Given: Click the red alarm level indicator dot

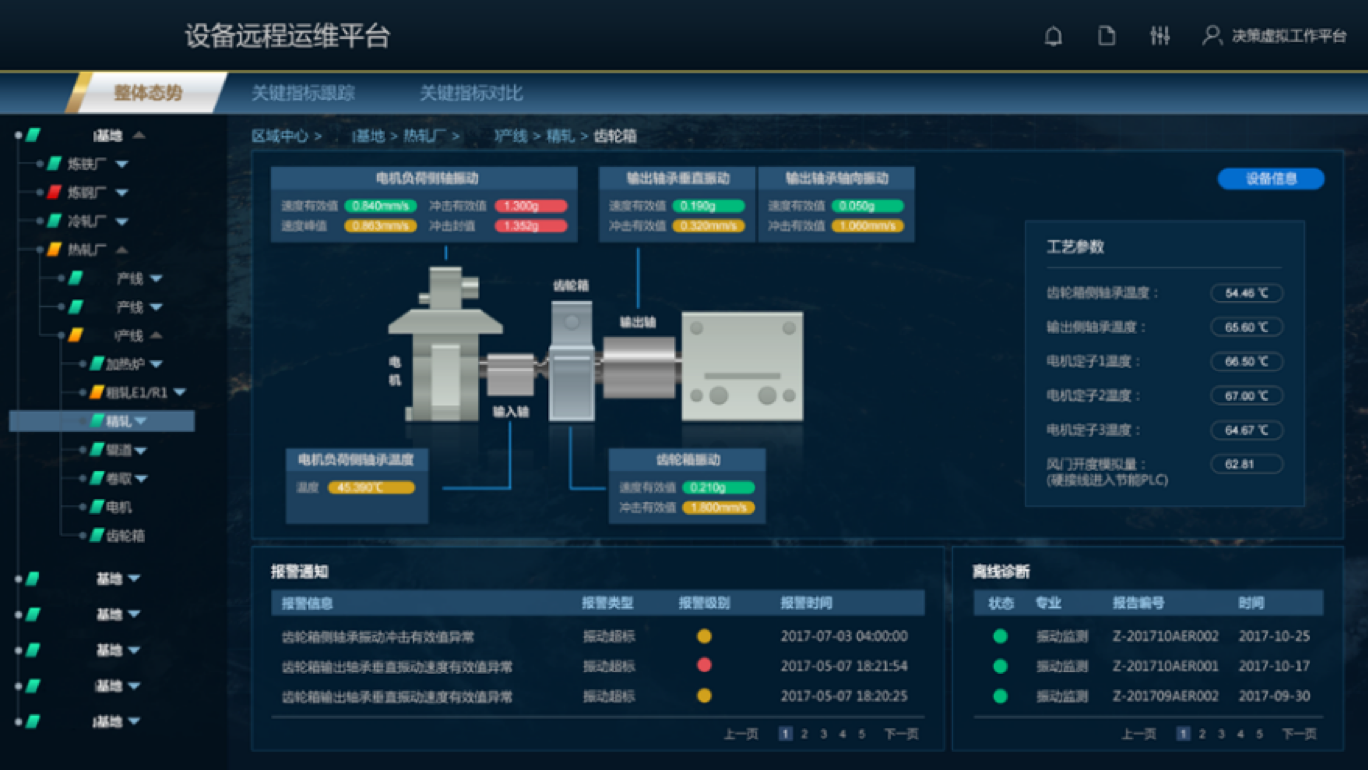Looking at the screenshot, I should 704,666.
